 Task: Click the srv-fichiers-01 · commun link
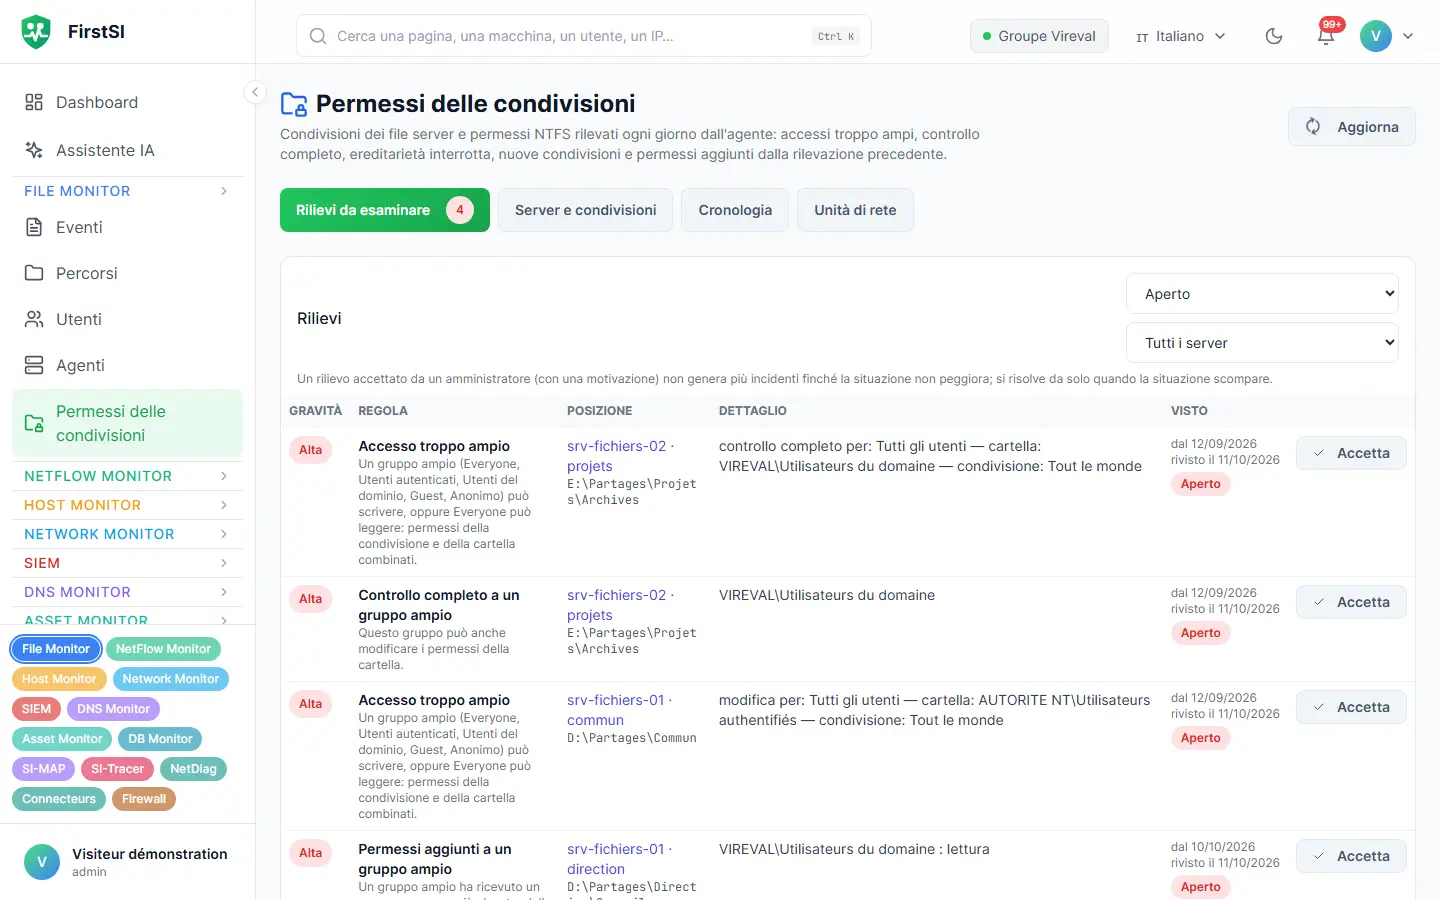pyautogui.click(x=620, y=710)
